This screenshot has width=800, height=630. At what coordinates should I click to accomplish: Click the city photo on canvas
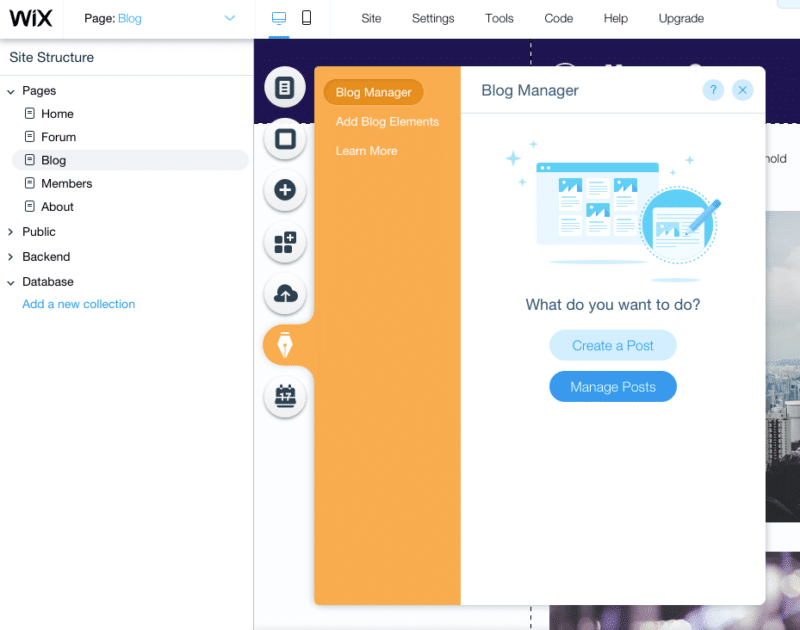pos(783,366)
